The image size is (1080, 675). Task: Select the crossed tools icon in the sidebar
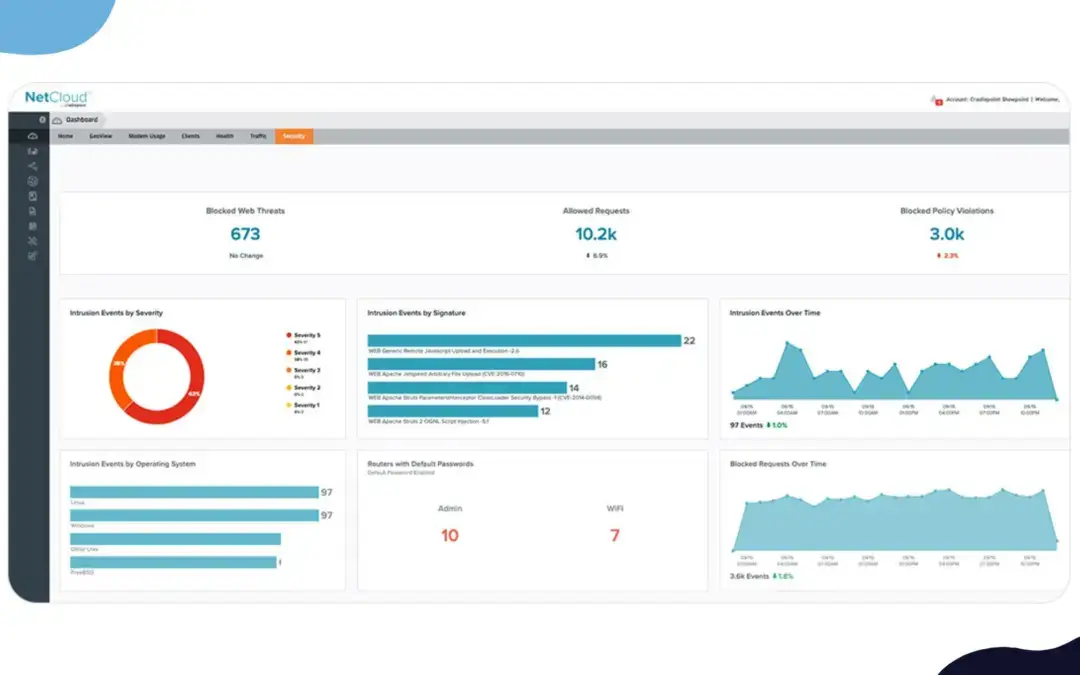click(x=33, y=241)
